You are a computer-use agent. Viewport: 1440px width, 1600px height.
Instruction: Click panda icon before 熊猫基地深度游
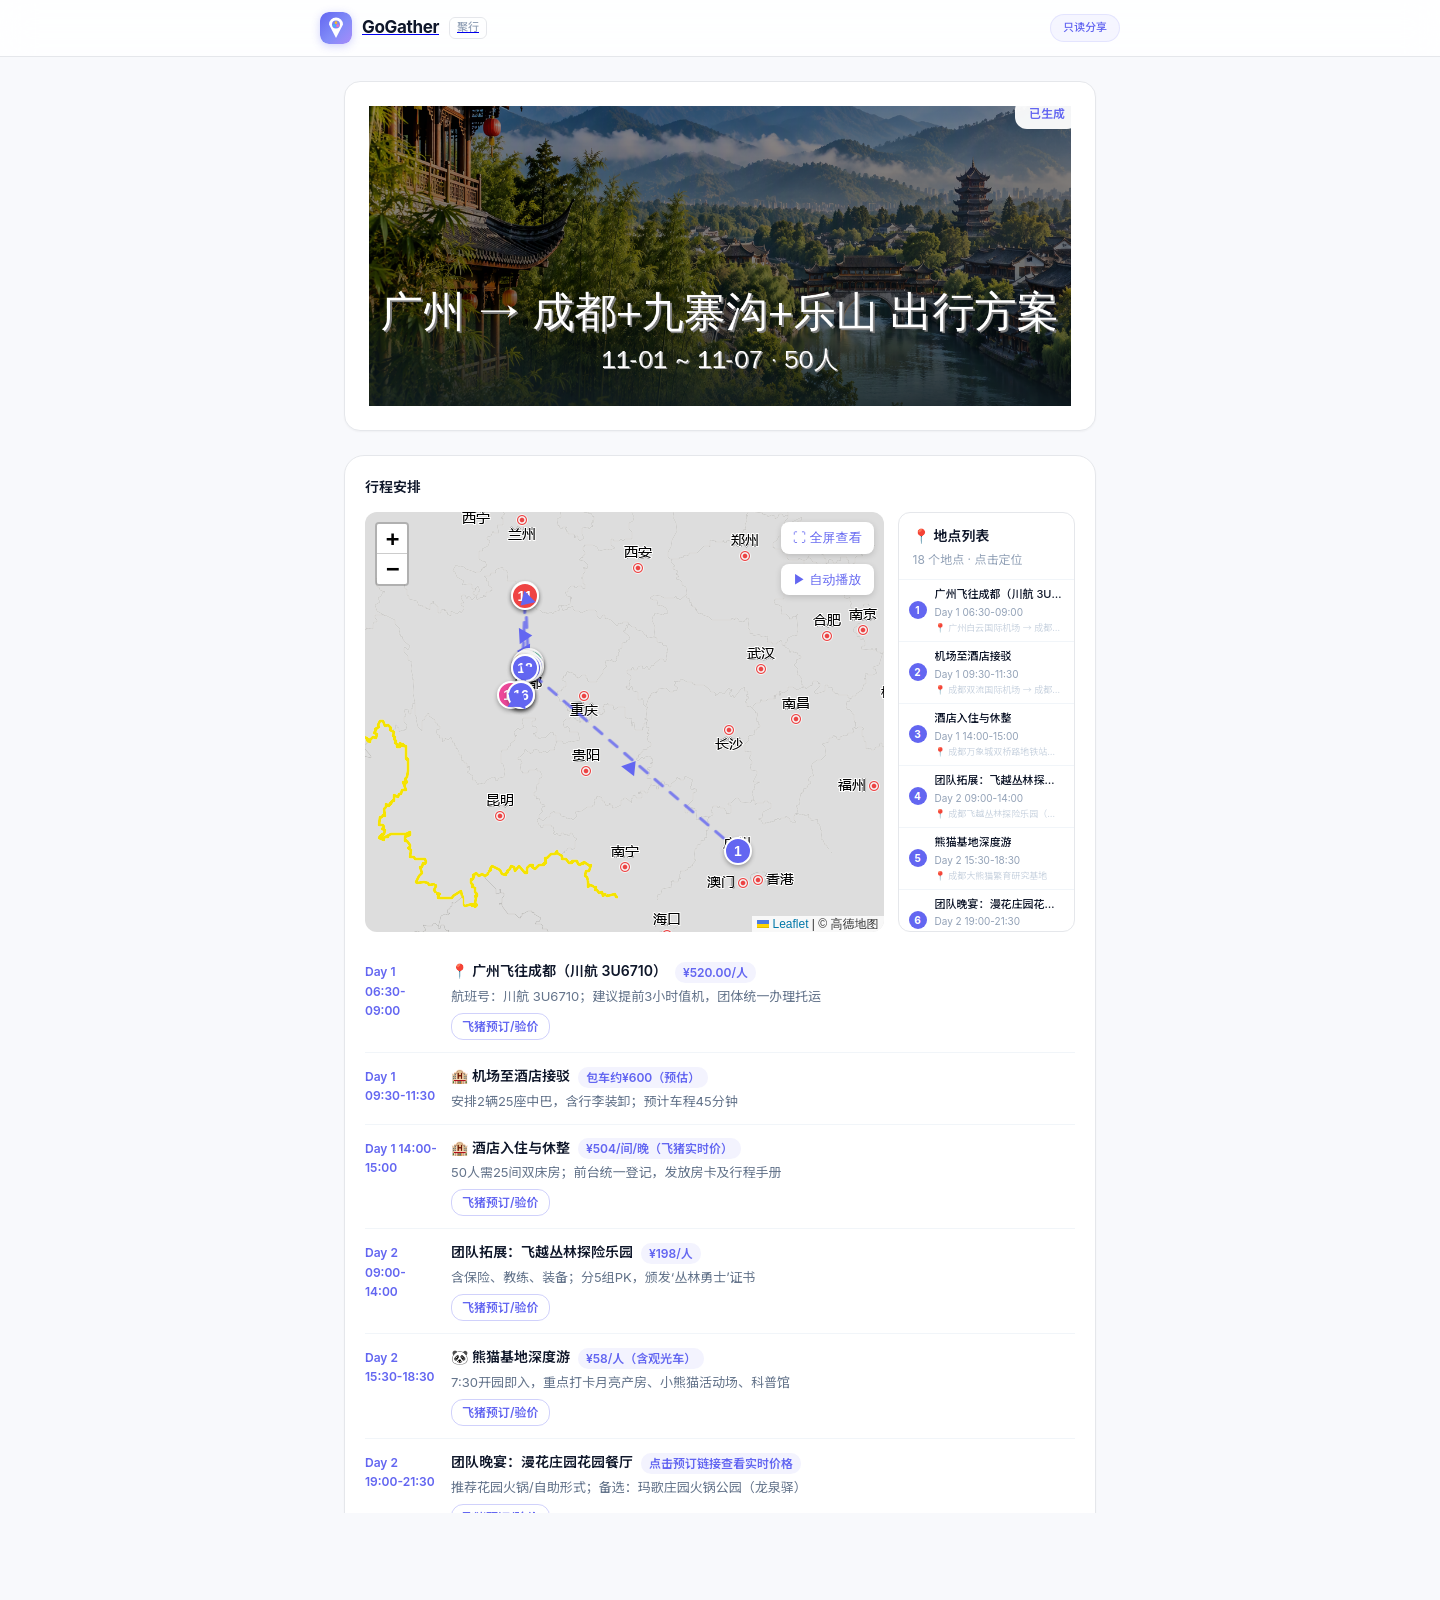click(459, 1358)
